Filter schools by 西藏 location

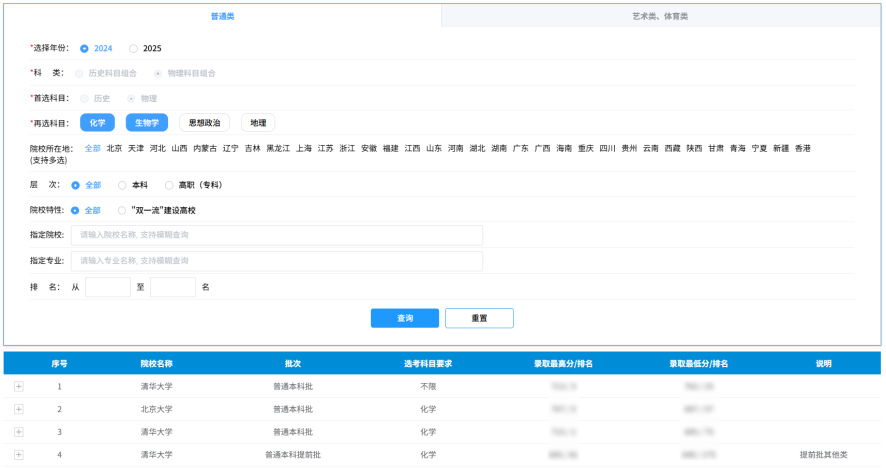coord(672,148)
